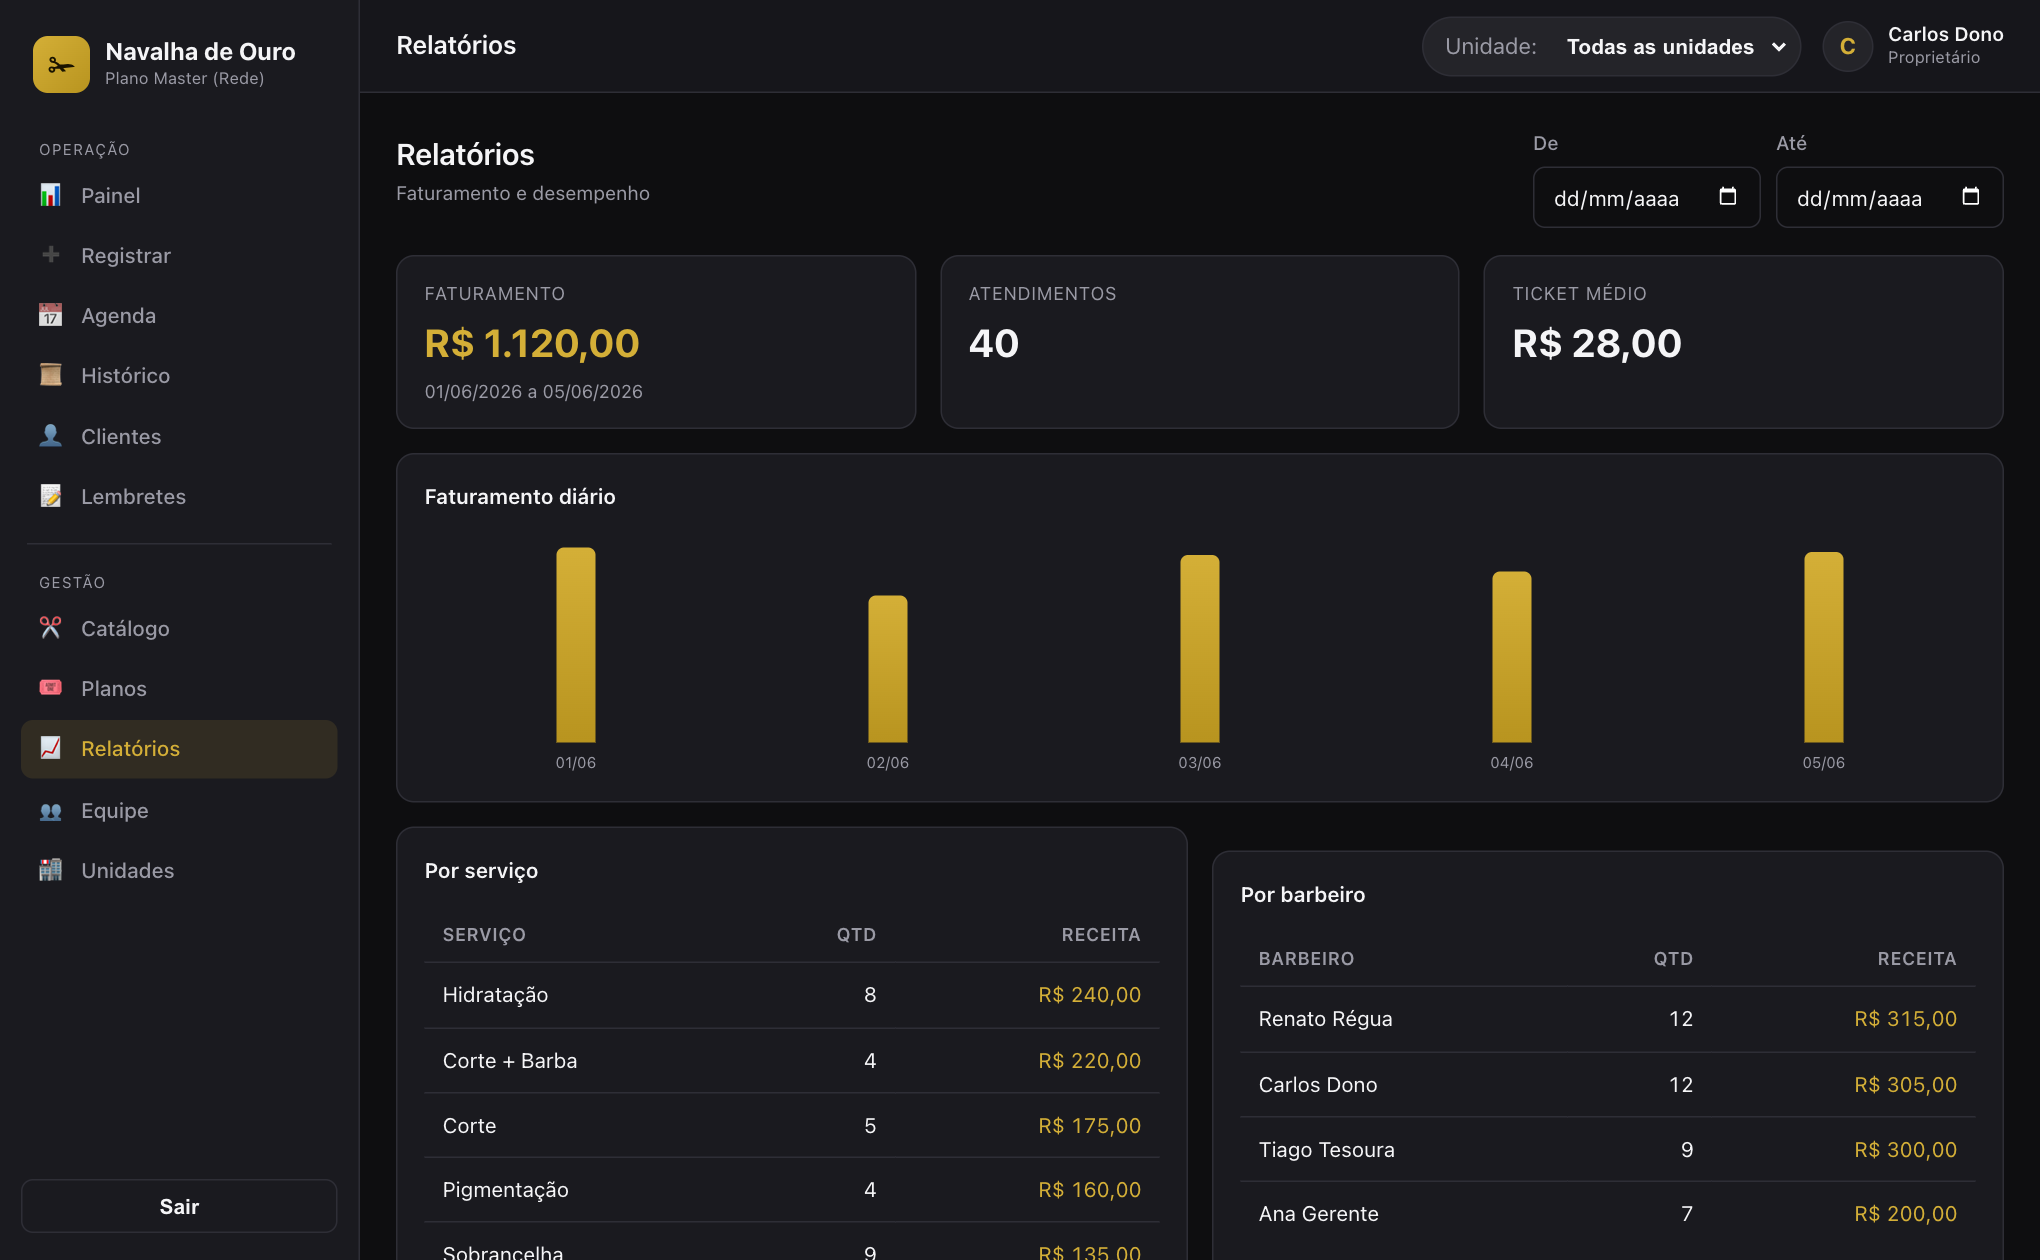Viewport: 2040px width, 1260px height.
Task: Click the R$ 220,00 revenue cell
Action: pos(1089,1060)
